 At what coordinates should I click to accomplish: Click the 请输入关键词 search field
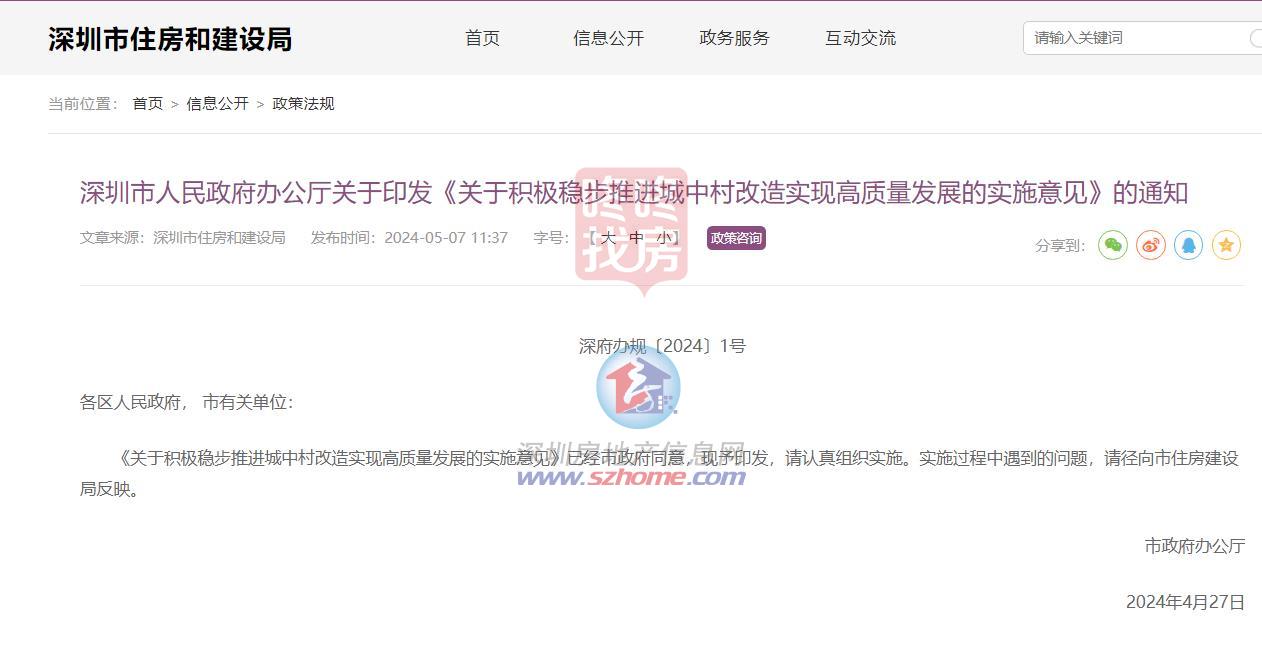click(x=1135, y=38)
